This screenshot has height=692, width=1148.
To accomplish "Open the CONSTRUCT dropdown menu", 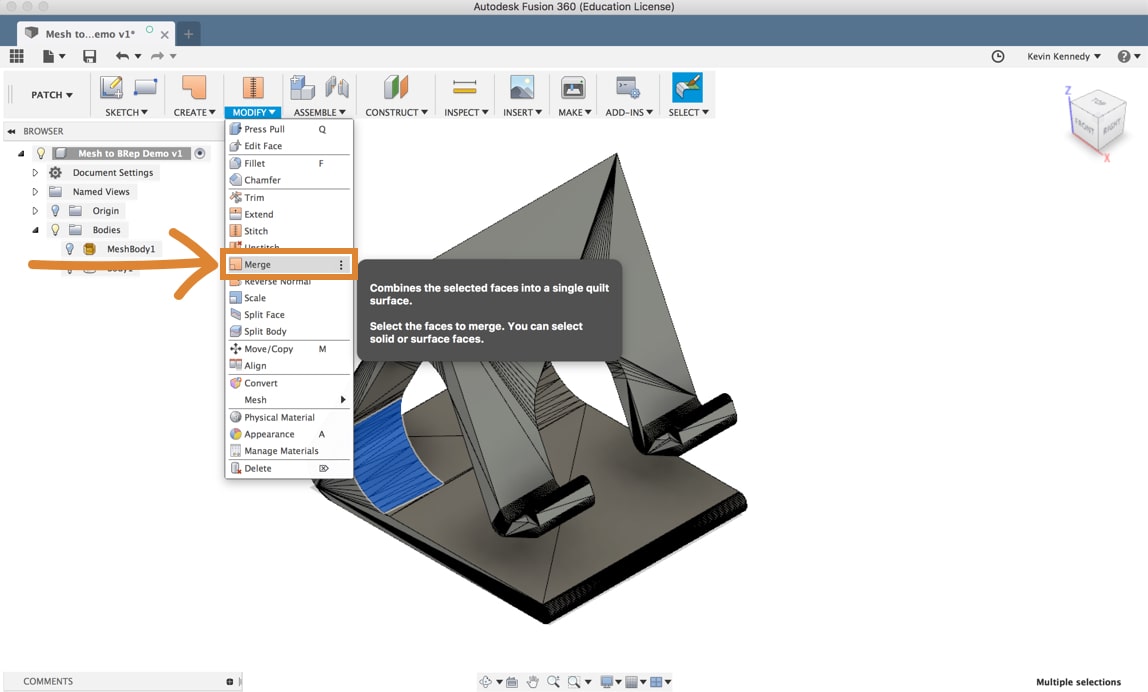I will pyautogui.click(x=396, y=112).
